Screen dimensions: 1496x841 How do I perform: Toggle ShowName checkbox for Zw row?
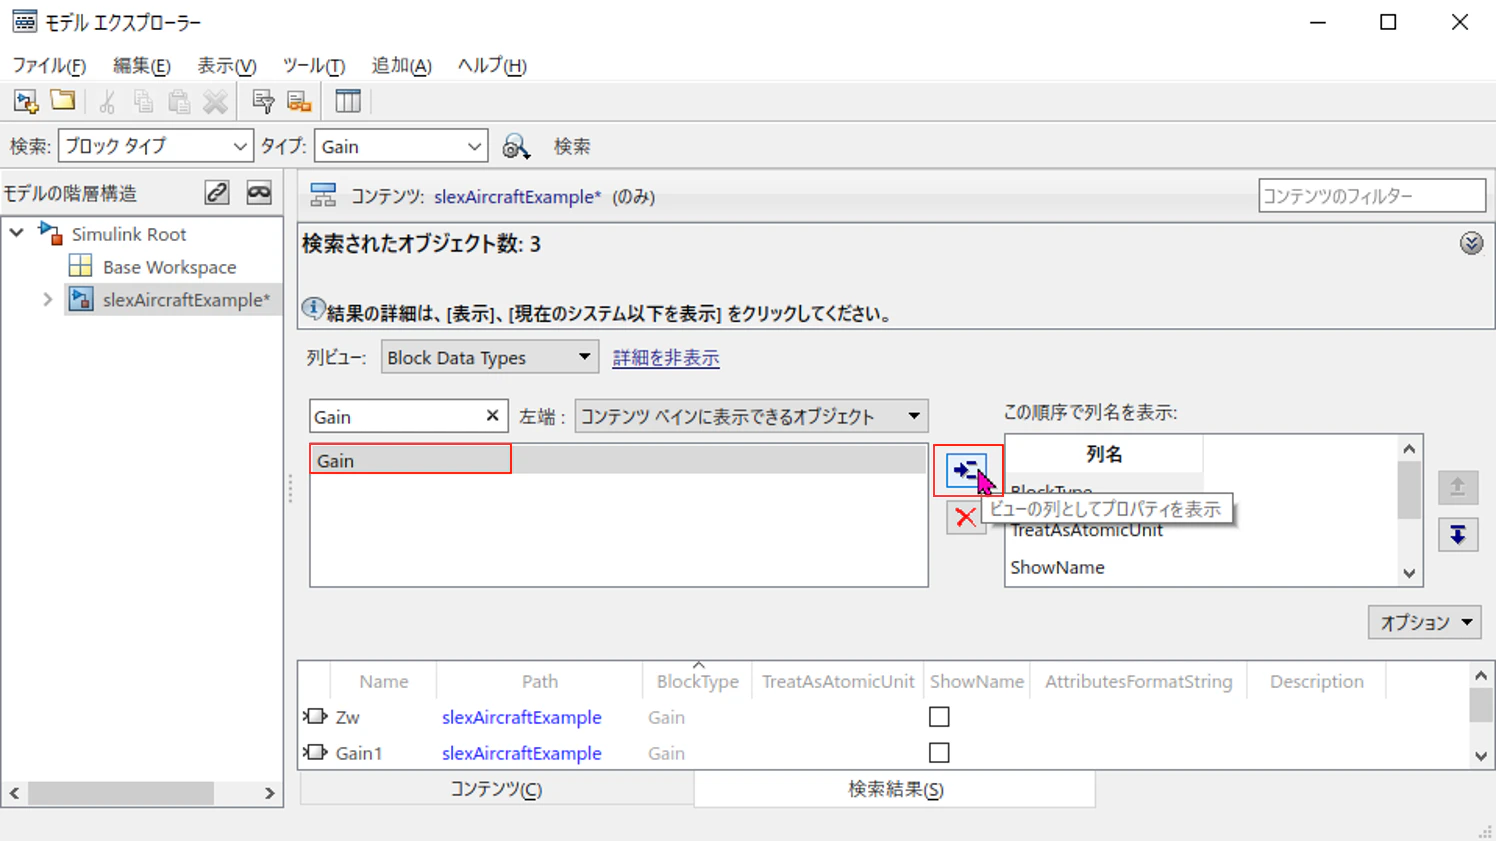click(939, 717)
